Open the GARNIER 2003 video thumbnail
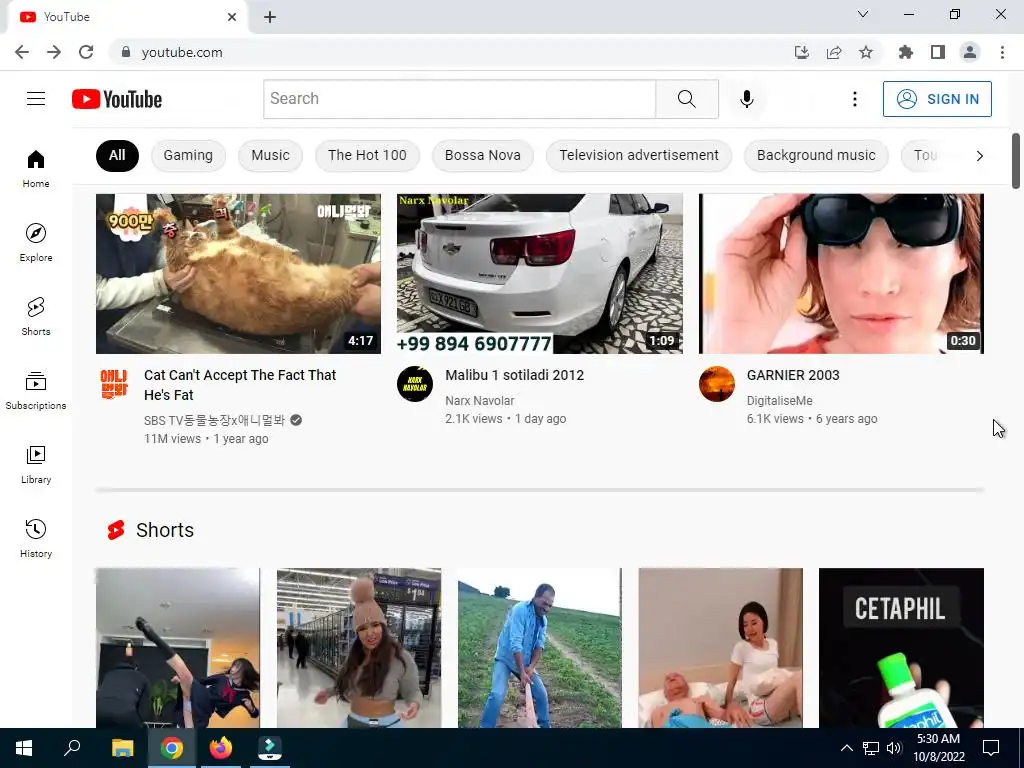1024x768 pixels. [x=841, y=274]
